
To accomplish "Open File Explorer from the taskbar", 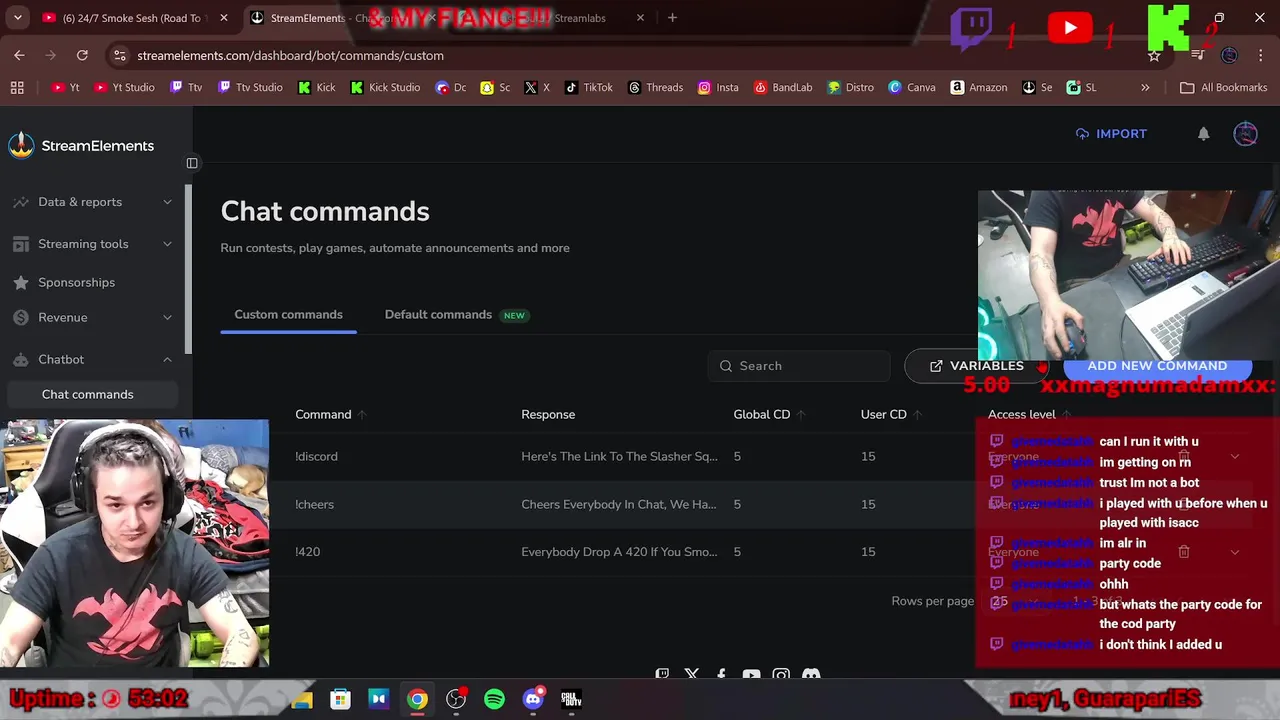I will click(x=302, y=699).
